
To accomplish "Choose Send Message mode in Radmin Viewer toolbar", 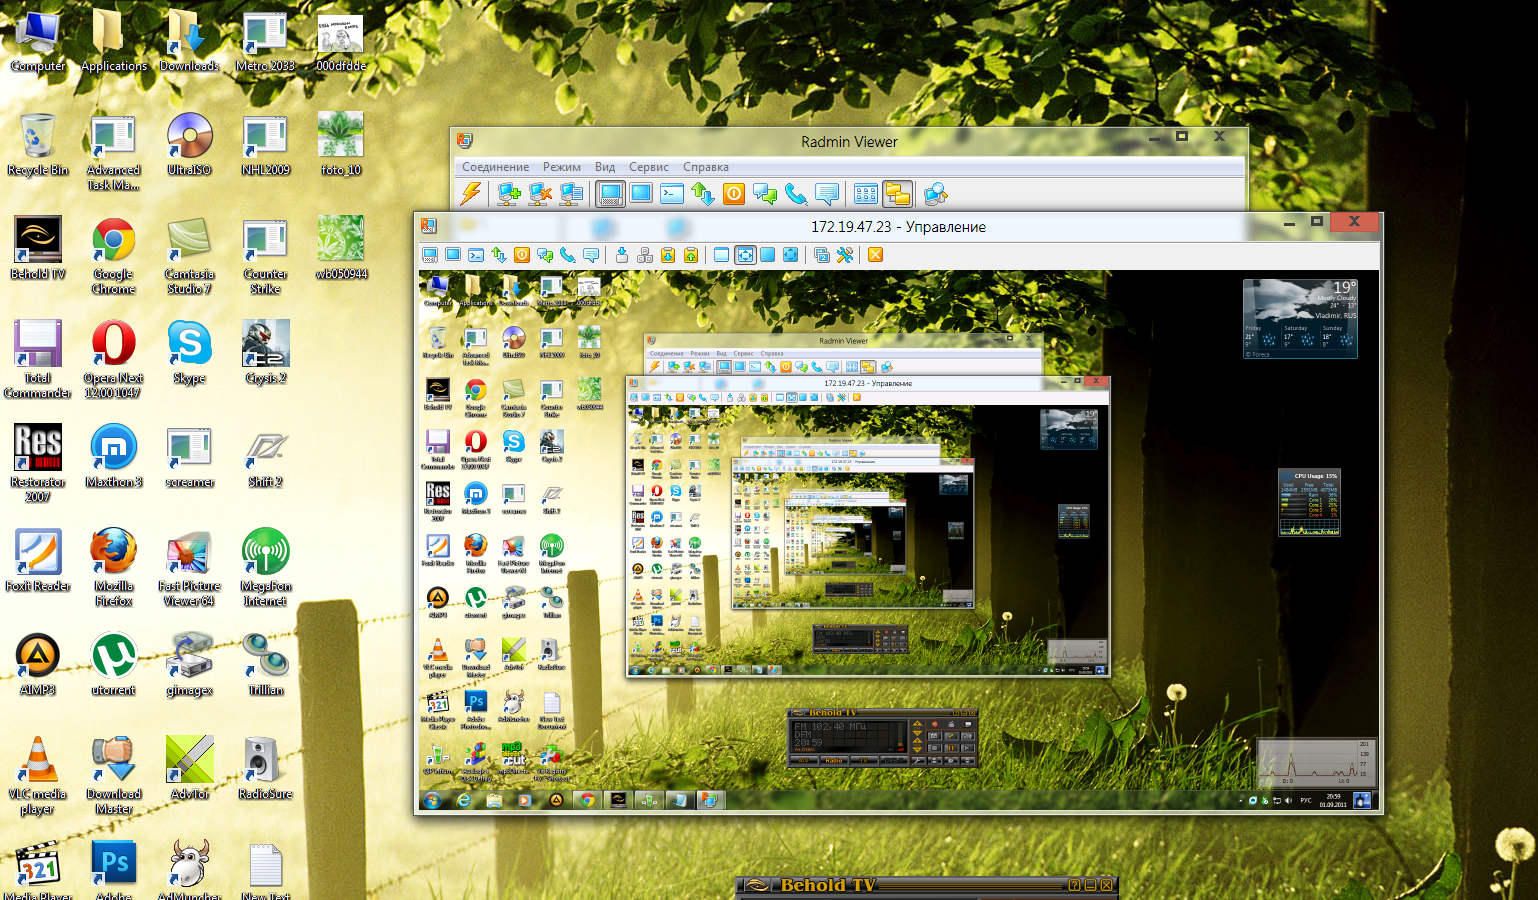I will tap(827, 193).
